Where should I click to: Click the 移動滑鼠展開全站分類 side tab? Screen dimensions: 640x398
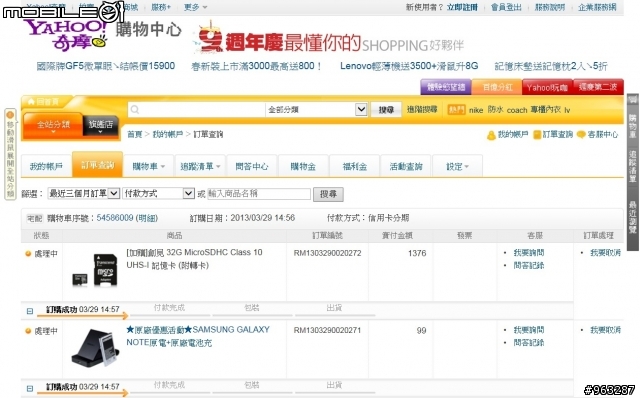pos(10,154)
